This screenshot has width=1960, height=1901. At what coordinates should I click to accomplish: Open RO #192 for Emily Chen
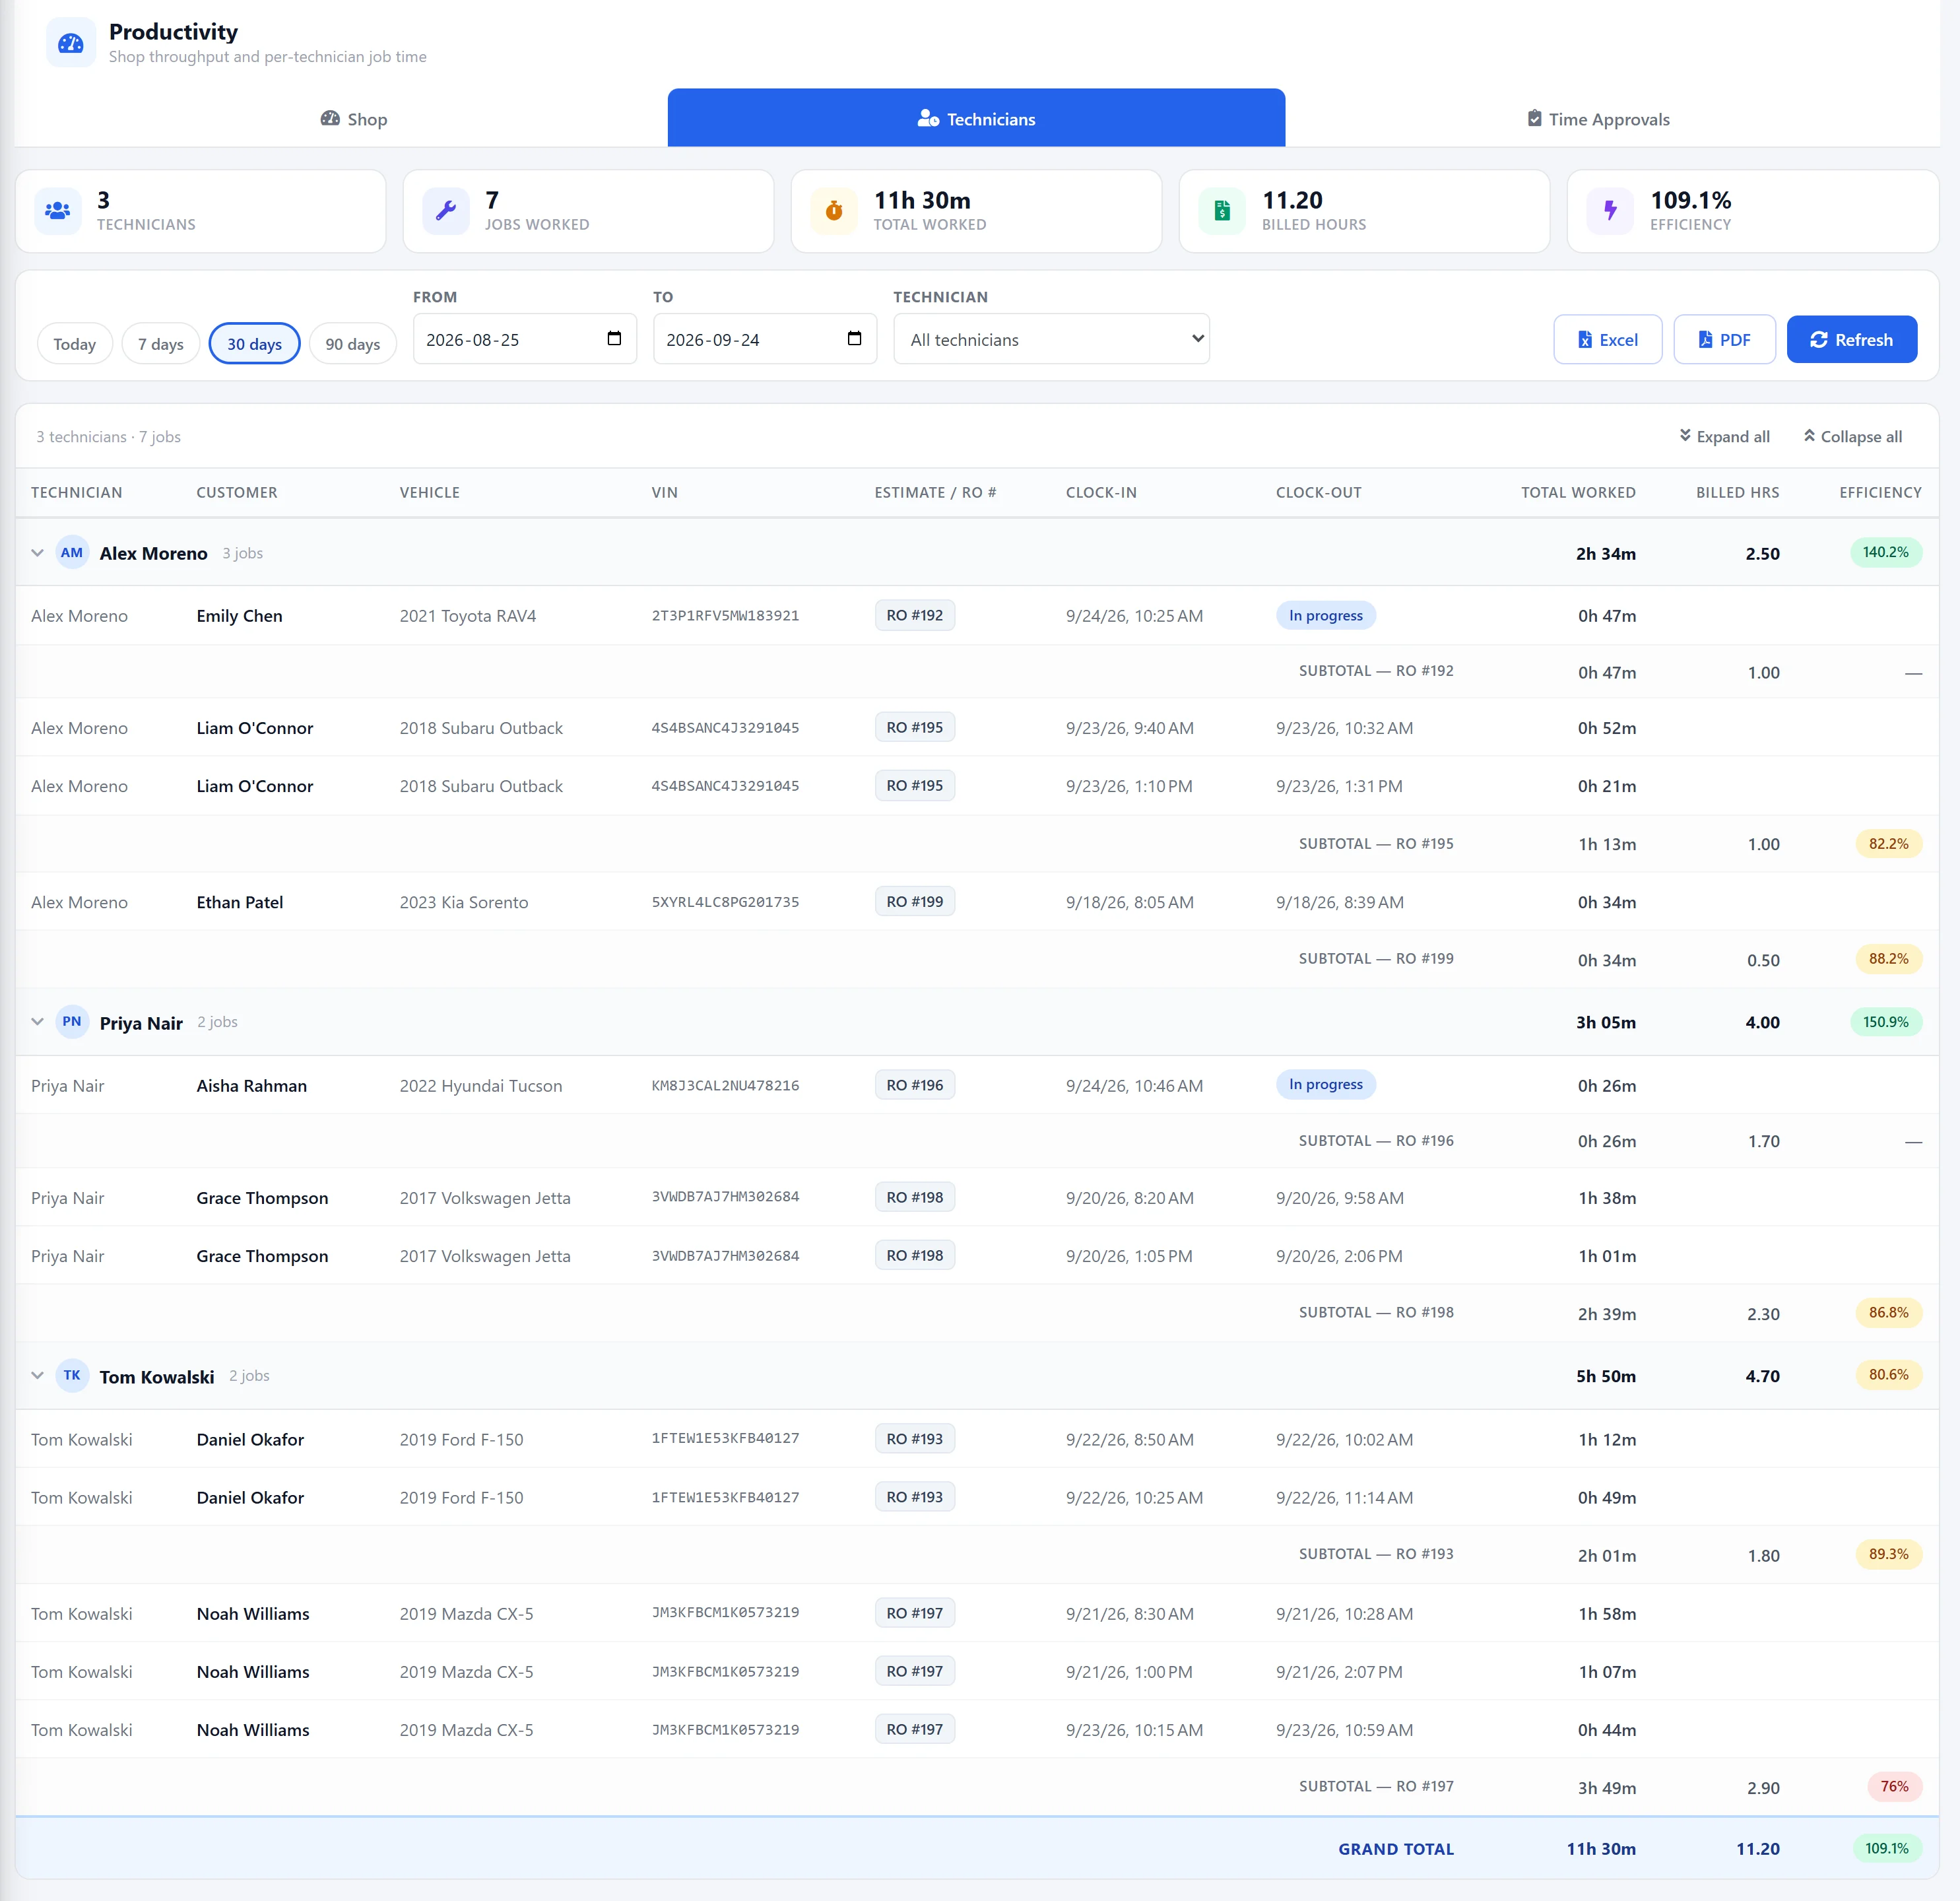[914, 616]
